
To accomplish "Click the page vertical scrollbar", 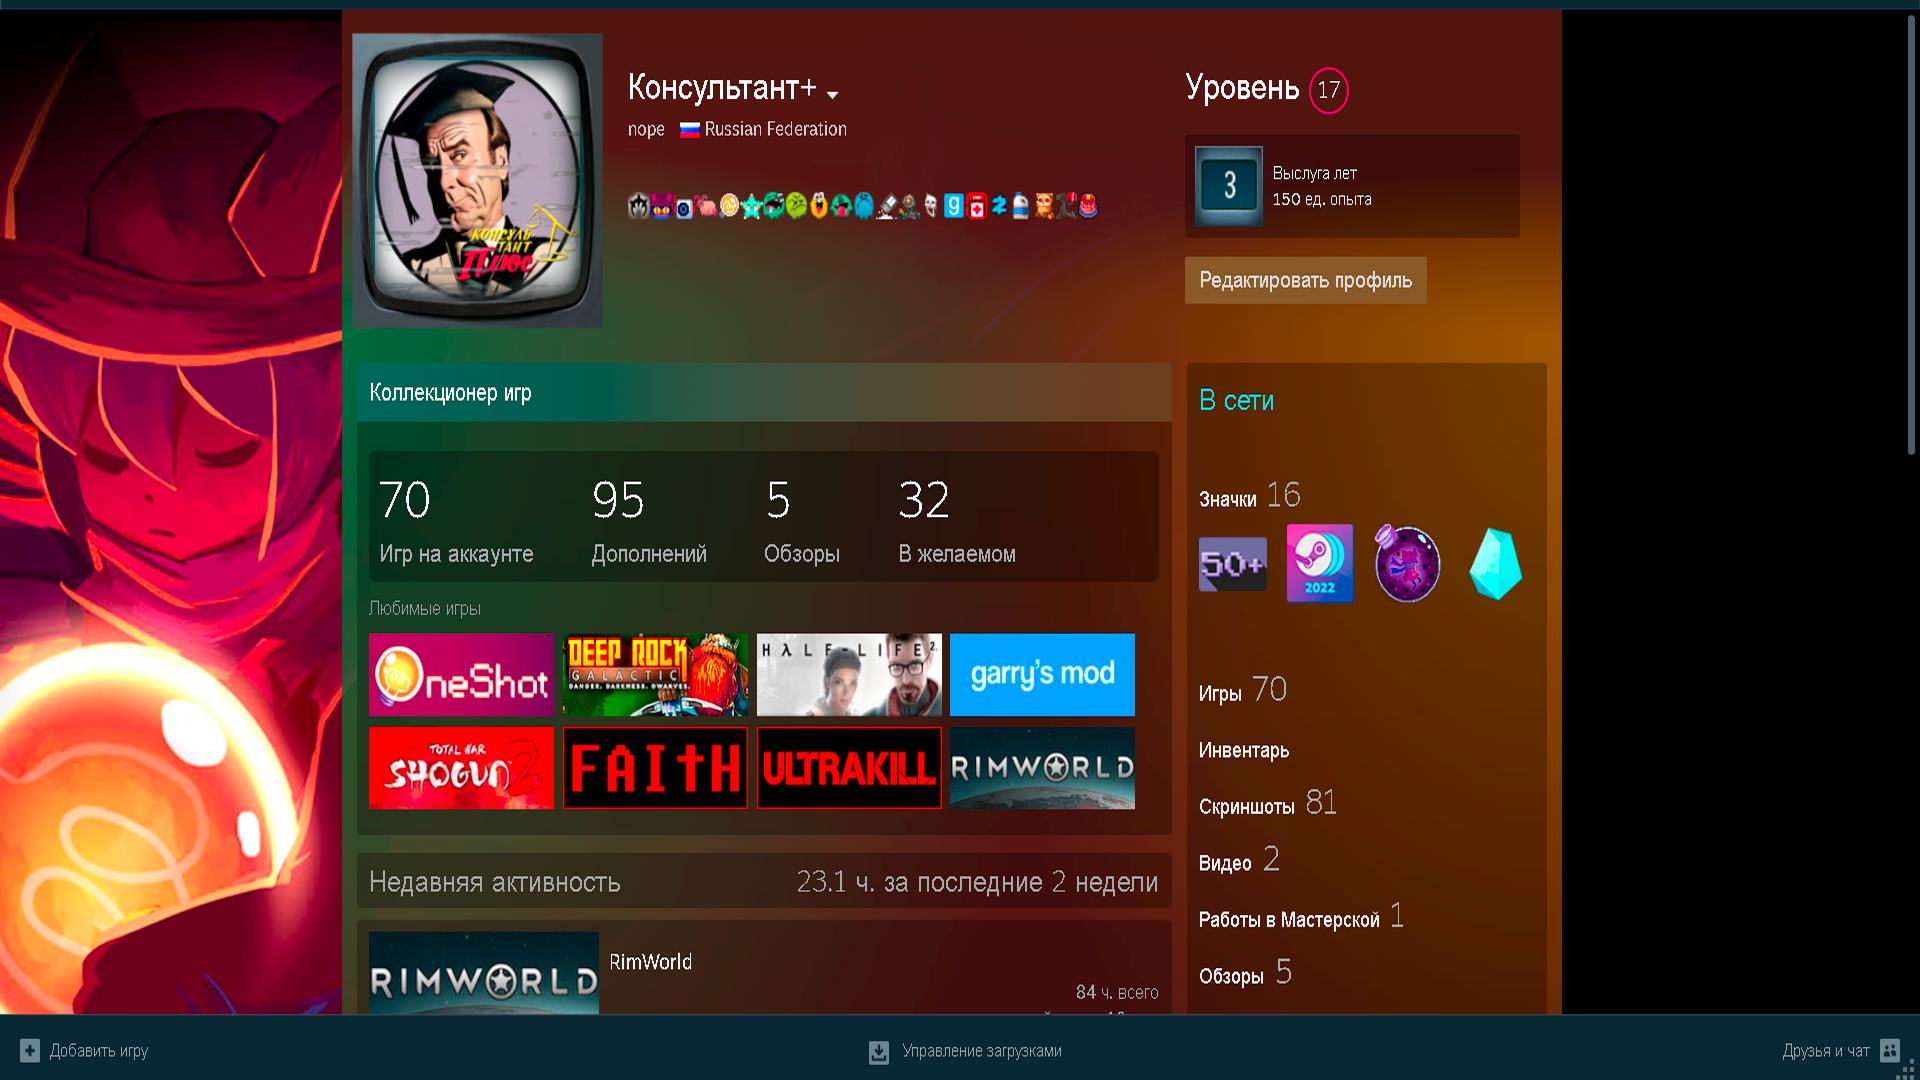I will [x=1911, y=234].
